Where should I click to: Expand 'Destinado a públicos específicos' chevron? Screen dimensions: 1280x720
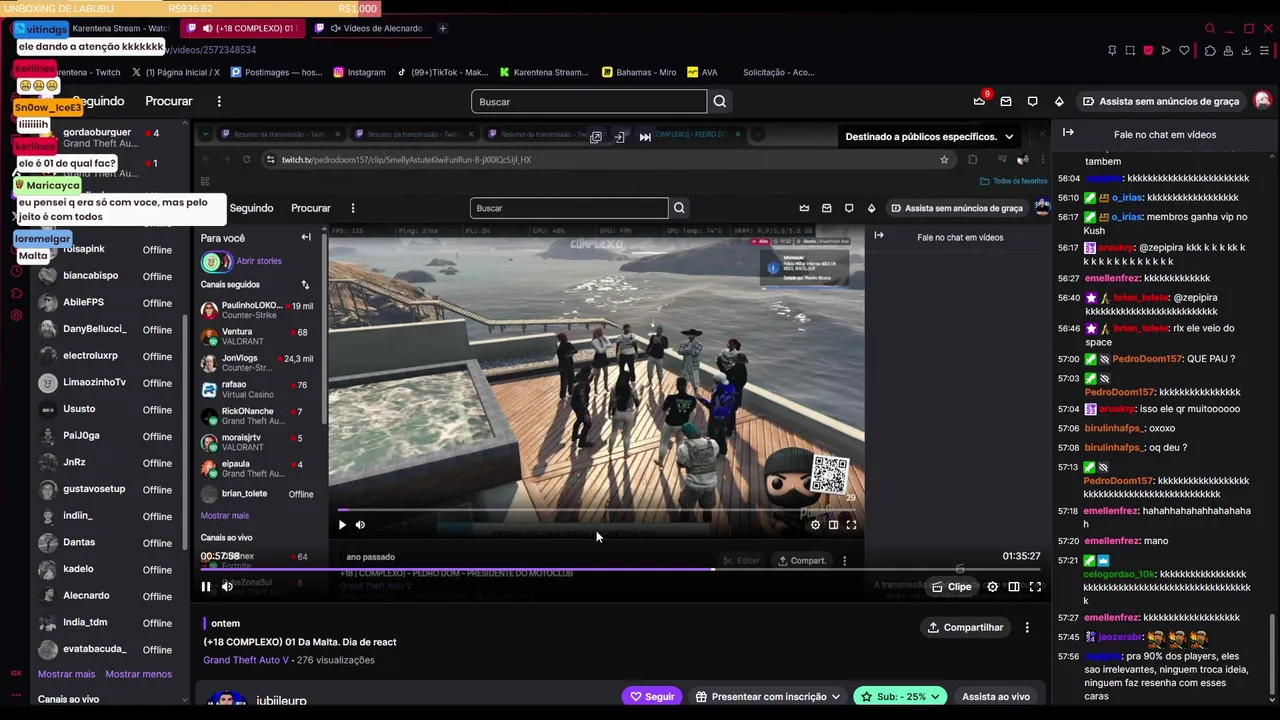[x=1009, y=137]
